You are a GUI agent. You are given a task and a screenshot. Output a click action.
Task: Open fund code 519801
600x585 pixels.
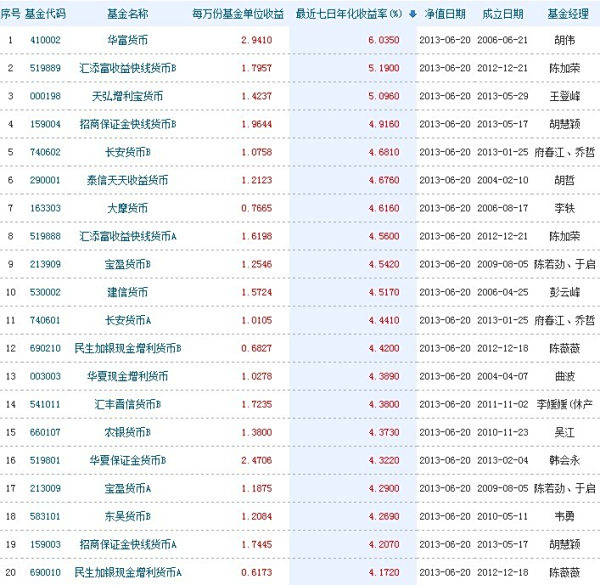[x=45, y=460]
